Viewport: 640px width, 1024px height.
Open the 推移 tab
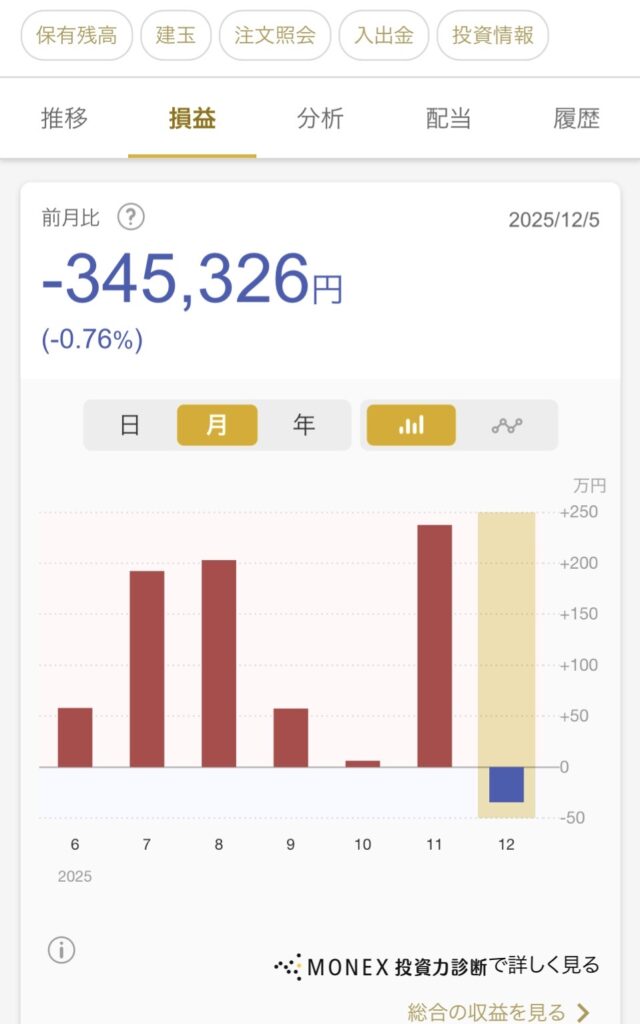point(64,119)
